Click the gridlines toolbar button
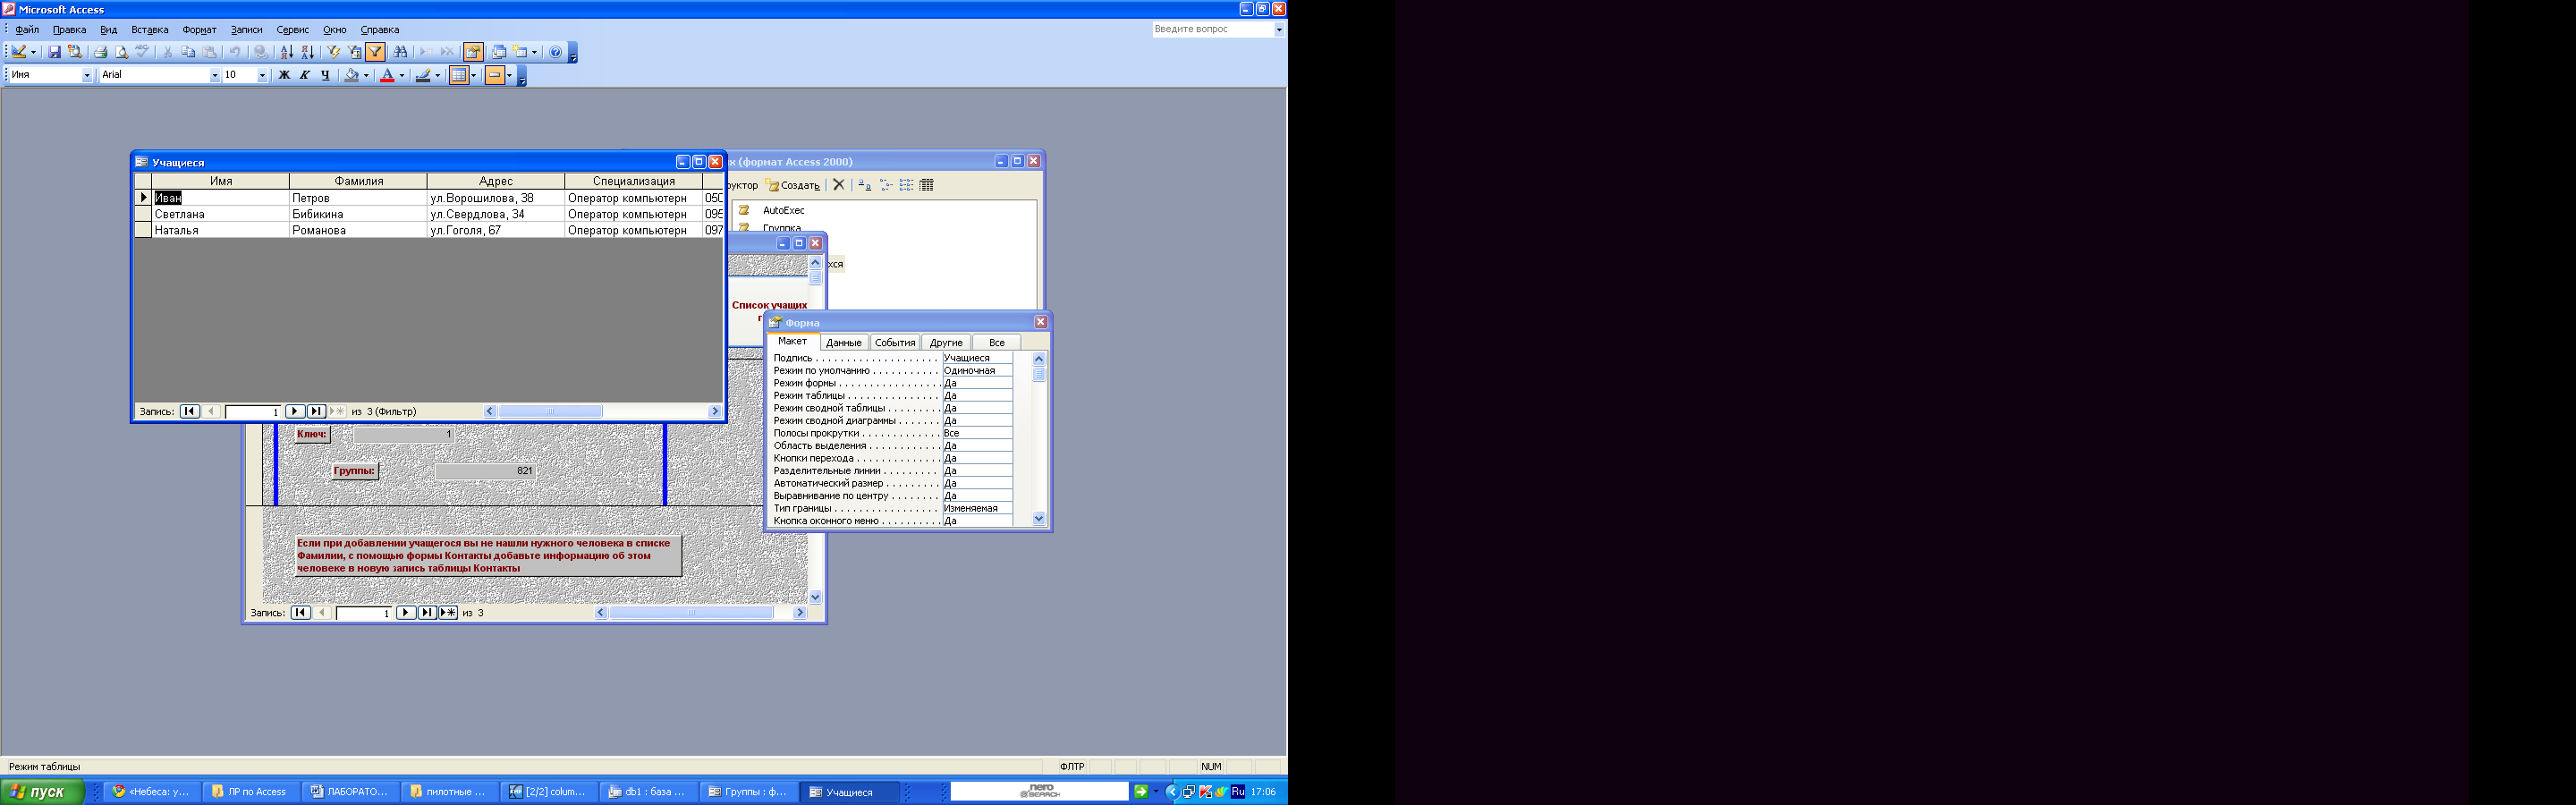Viewport: 2576px width, 805px height. point(459,75)
